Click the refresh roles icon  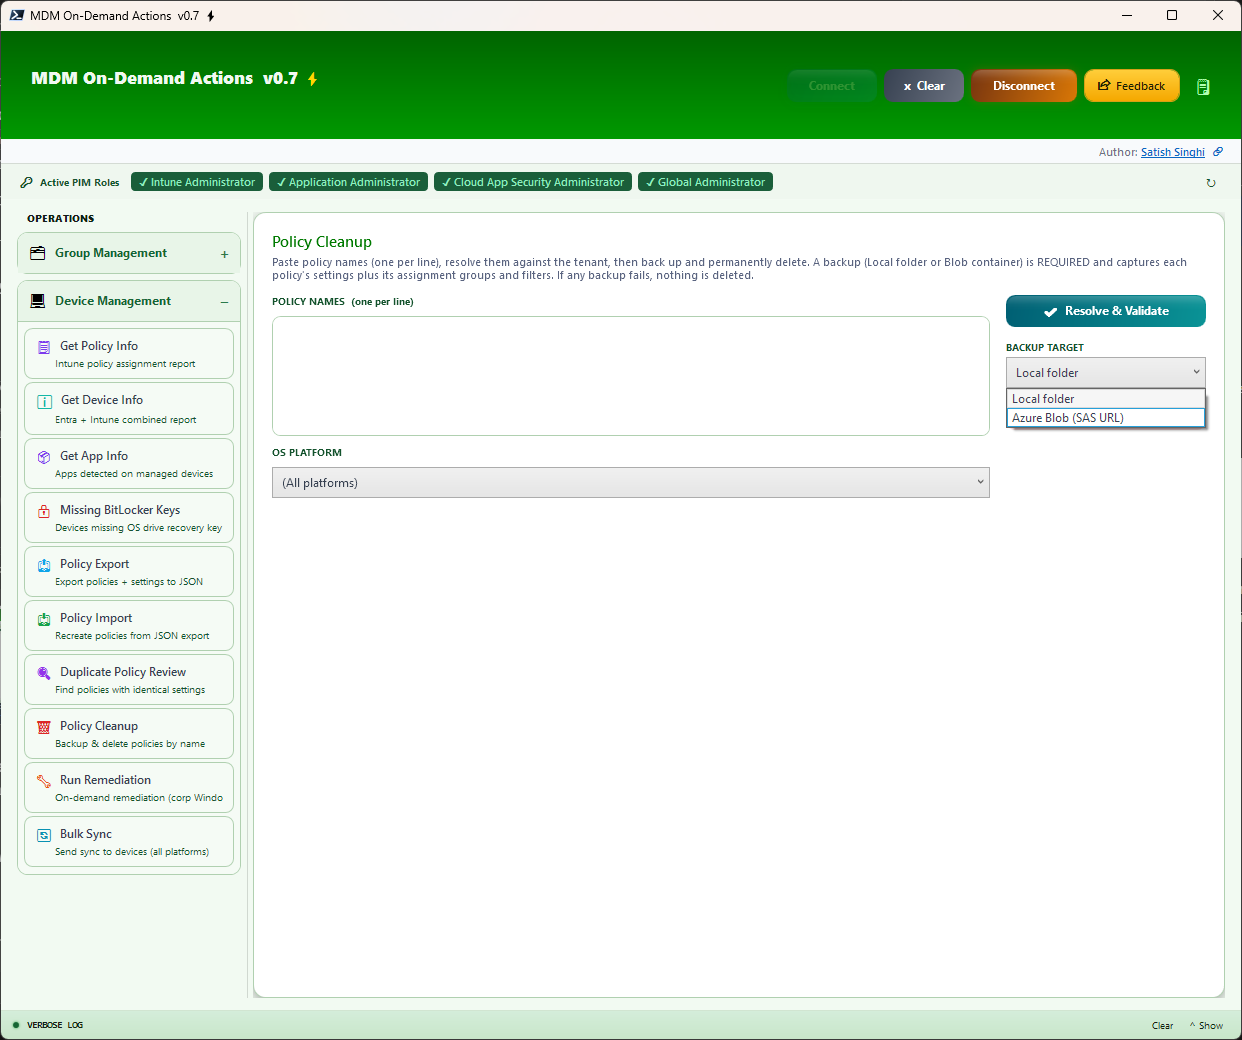tap(1211, 183)
